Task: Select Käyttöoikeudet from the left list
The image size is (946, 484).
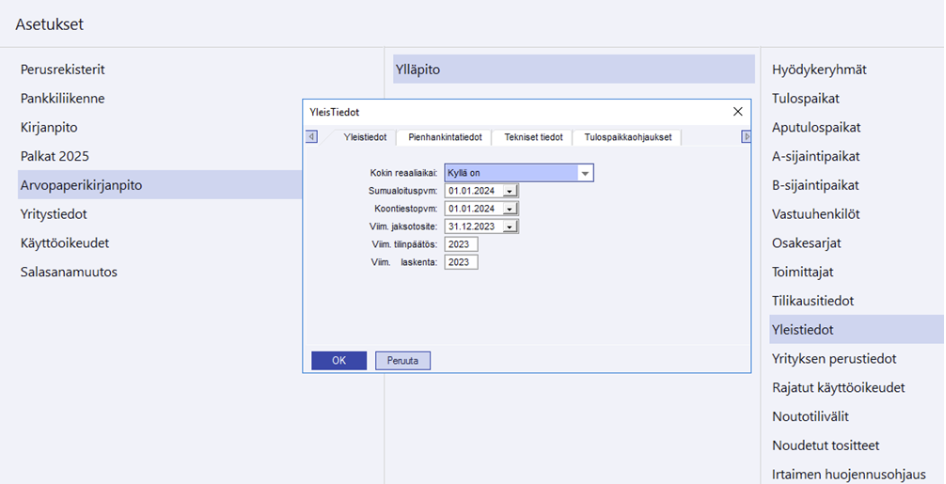Action: [65, 243]
